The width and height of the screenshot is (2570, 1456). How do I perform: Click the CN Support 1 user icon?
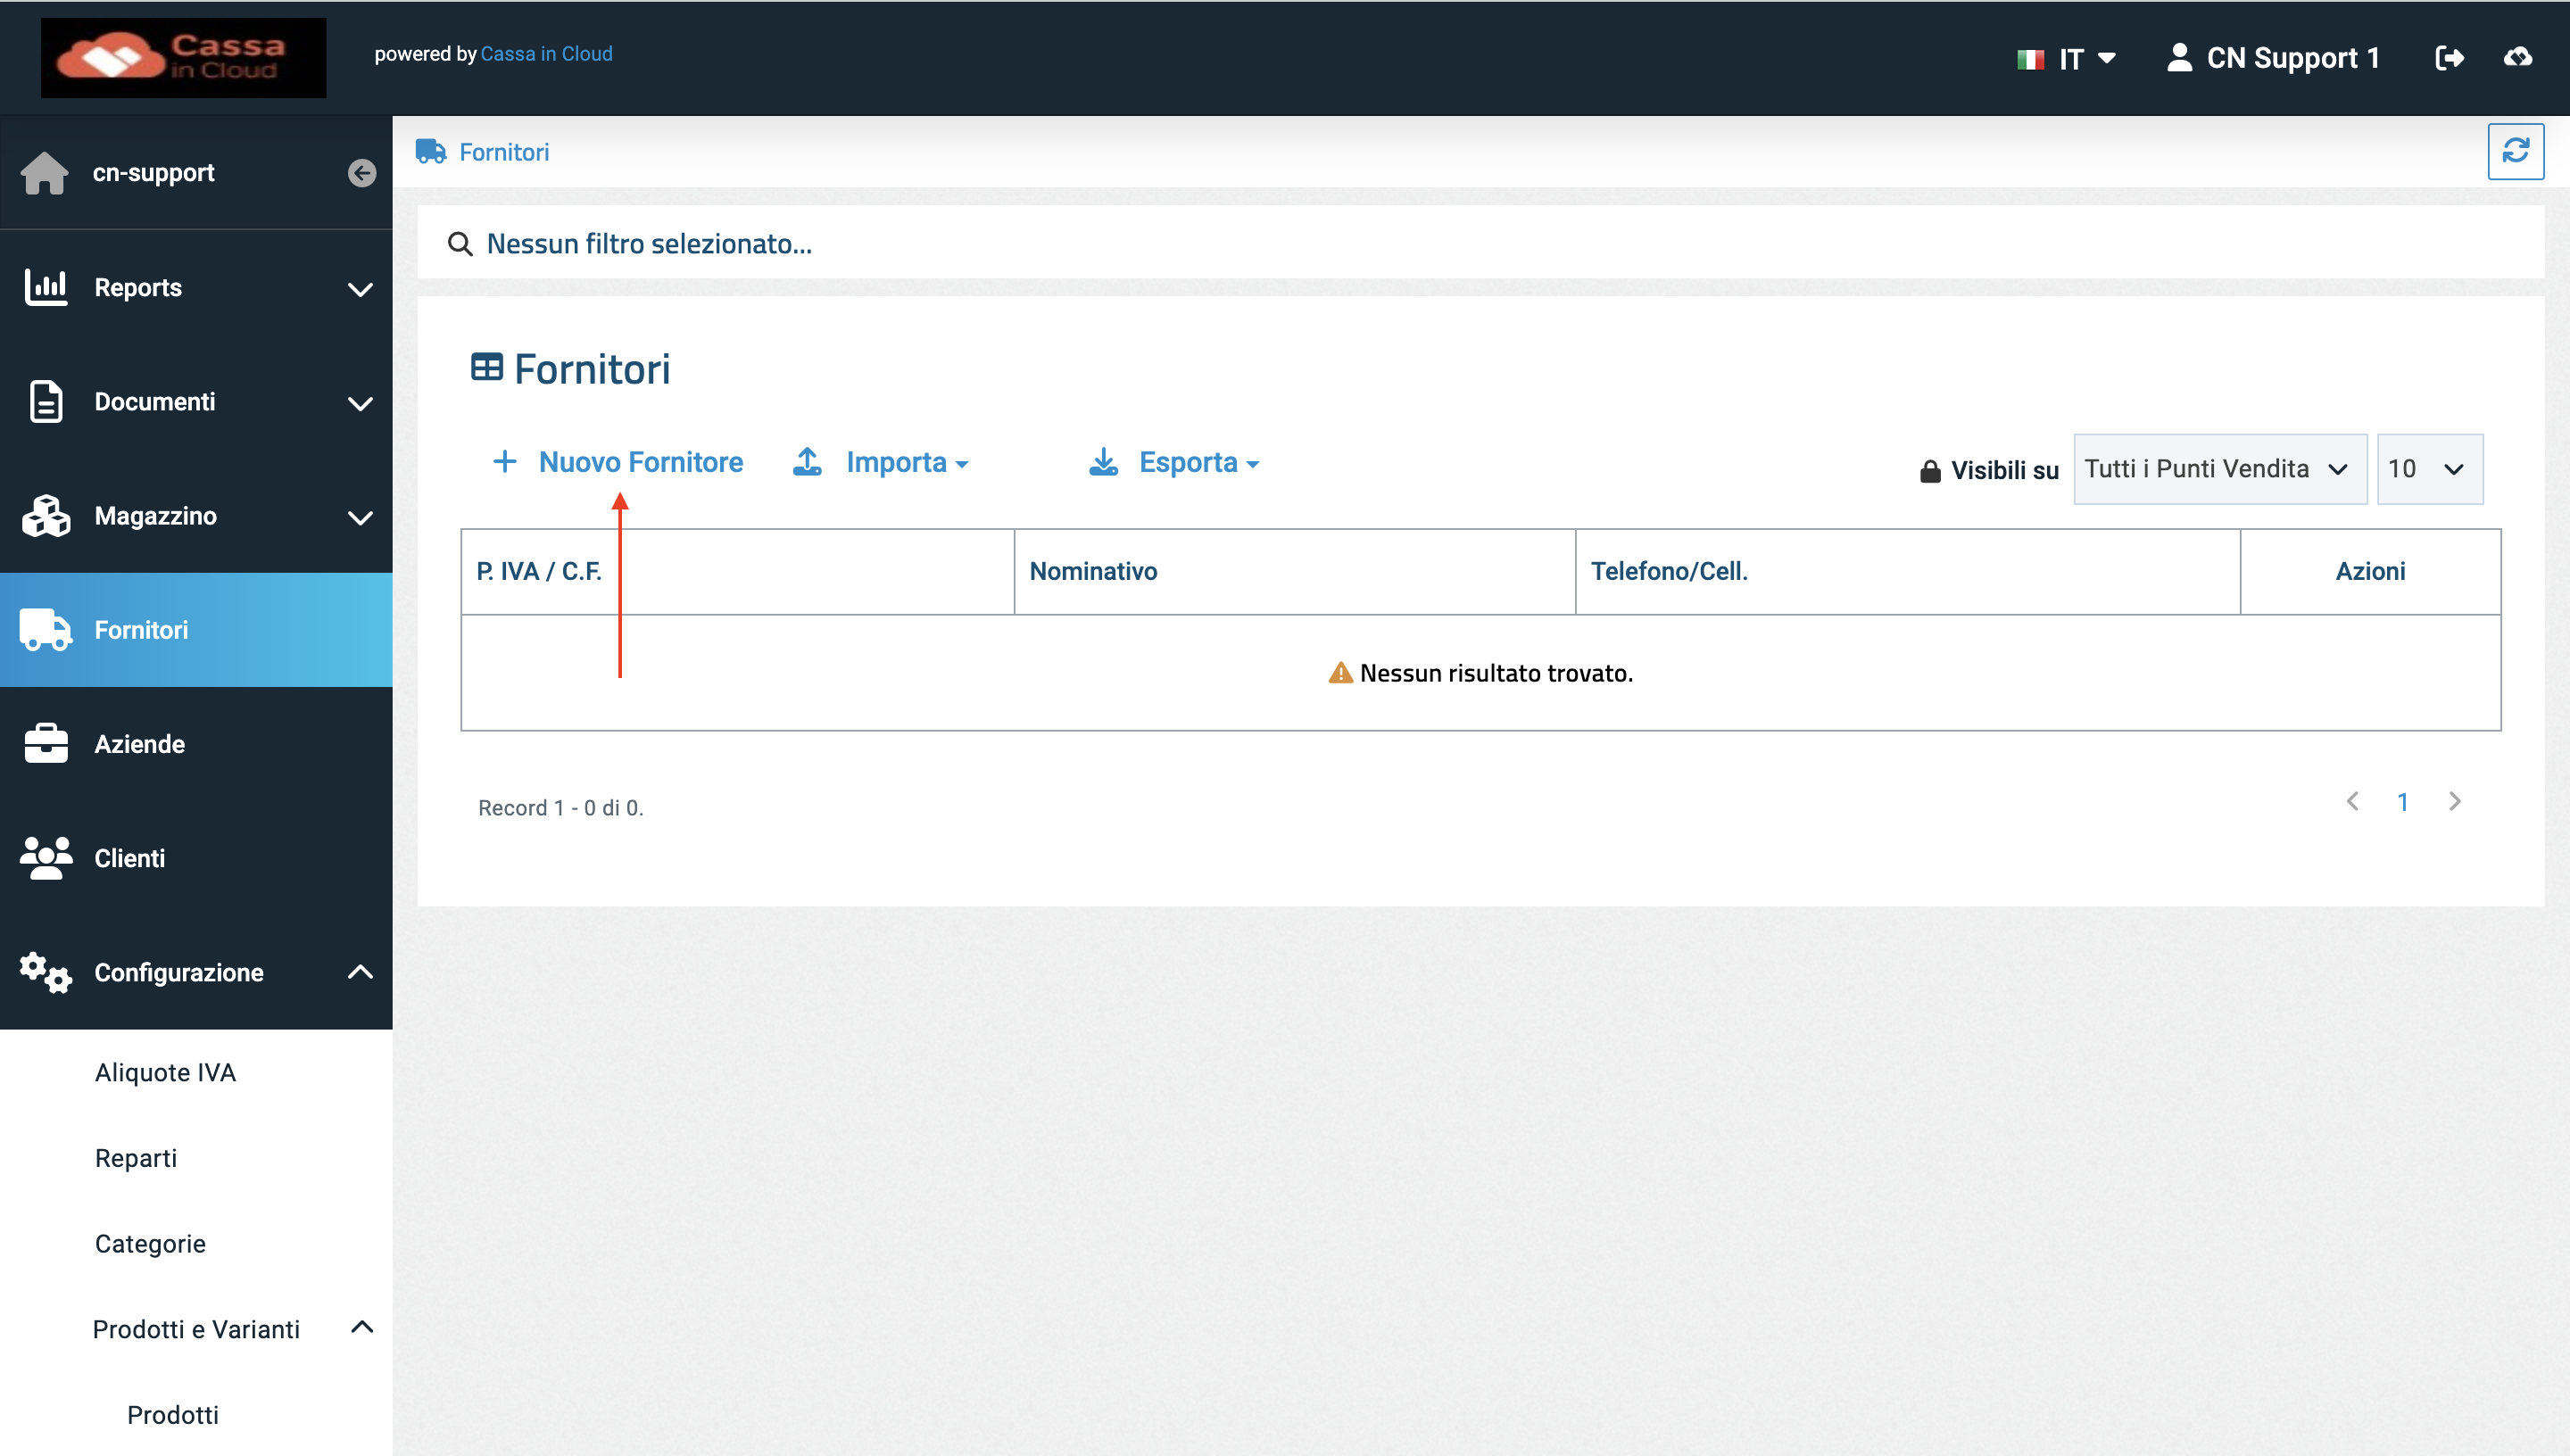2180,57
